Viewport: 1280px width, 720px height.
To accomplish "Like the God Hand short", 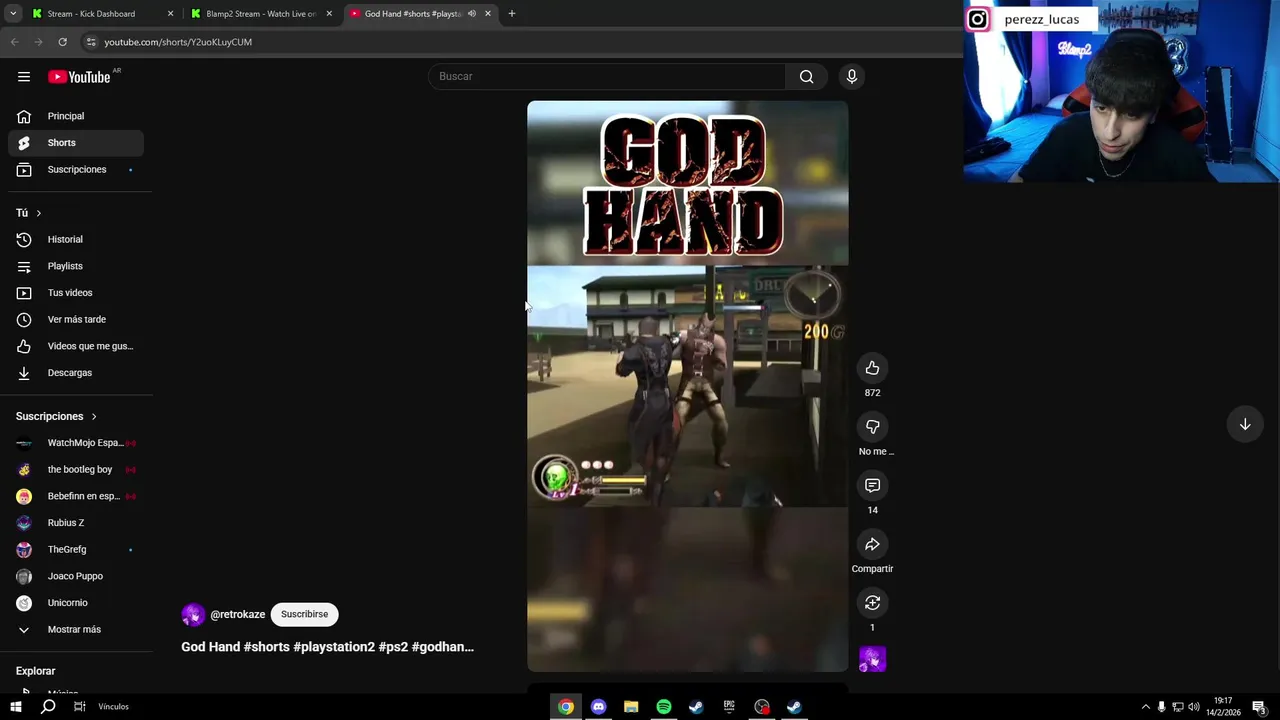I will [872, 368].
